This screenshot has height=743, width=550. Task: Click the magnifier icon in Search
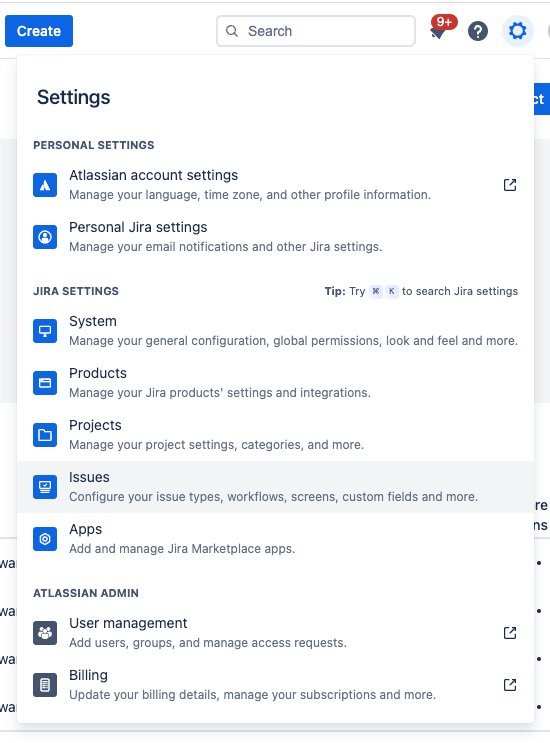point(232,31)
